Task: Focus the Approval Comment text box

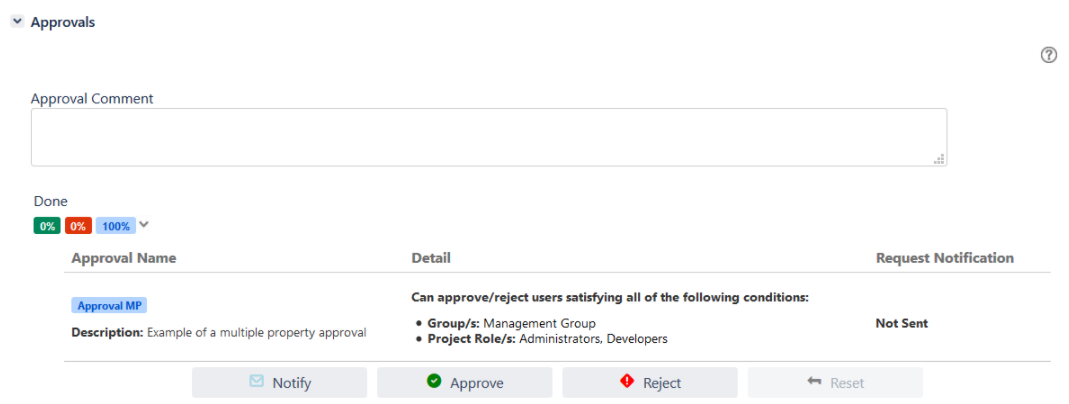Action: click(488, 137)
